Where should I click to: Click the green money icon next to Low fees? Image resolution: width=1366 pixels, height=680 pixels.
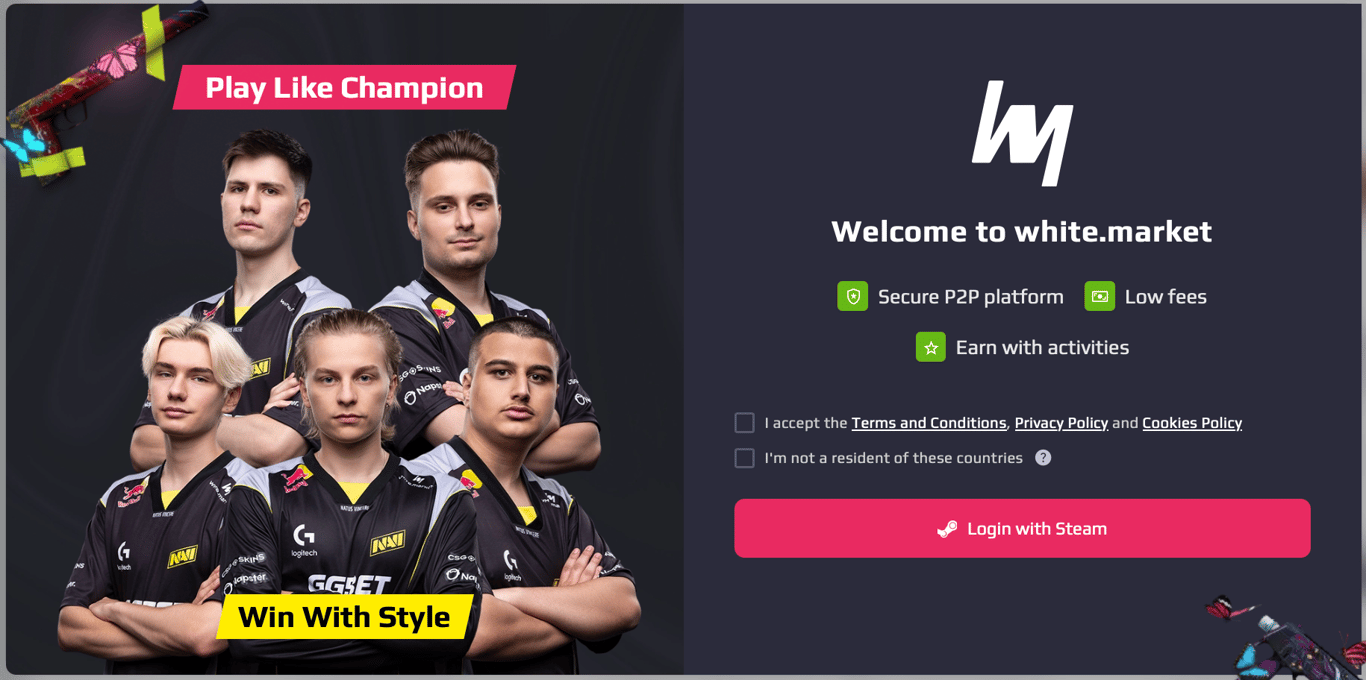[1099, 296]
